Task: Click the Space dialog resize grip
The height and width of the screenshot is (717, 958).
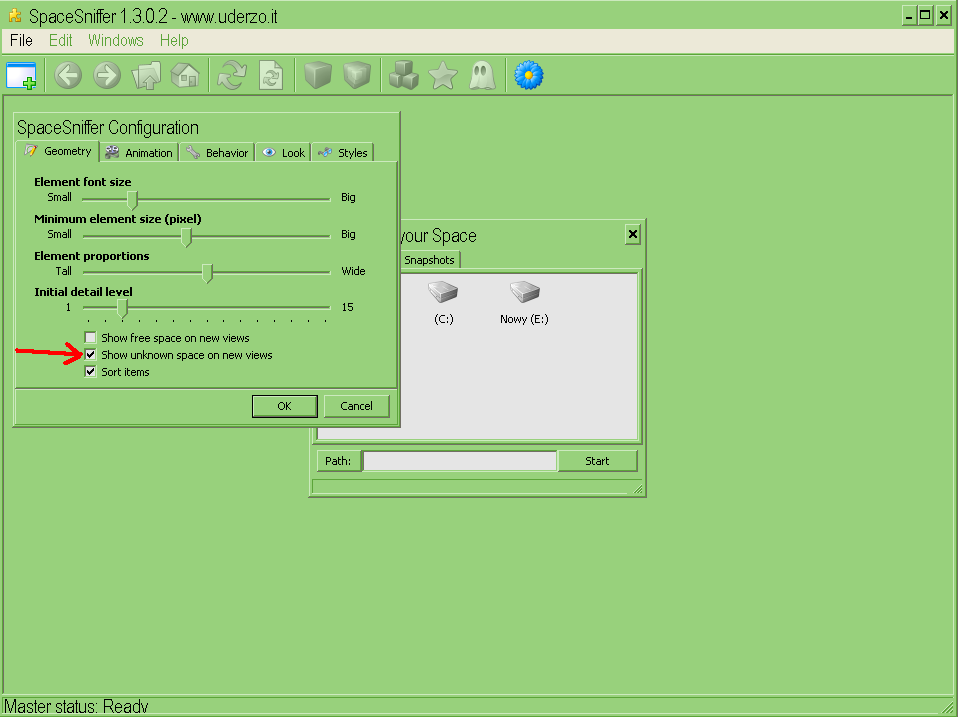Action: click(637, 489)
